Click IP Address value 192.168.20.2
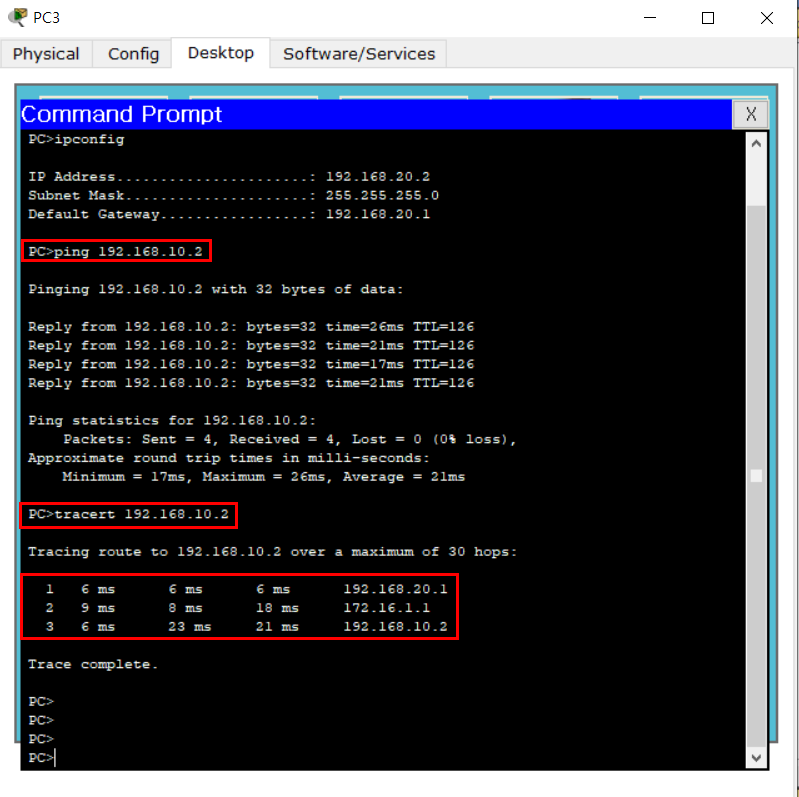Viewport: 799px width, 797px height. 378,177
